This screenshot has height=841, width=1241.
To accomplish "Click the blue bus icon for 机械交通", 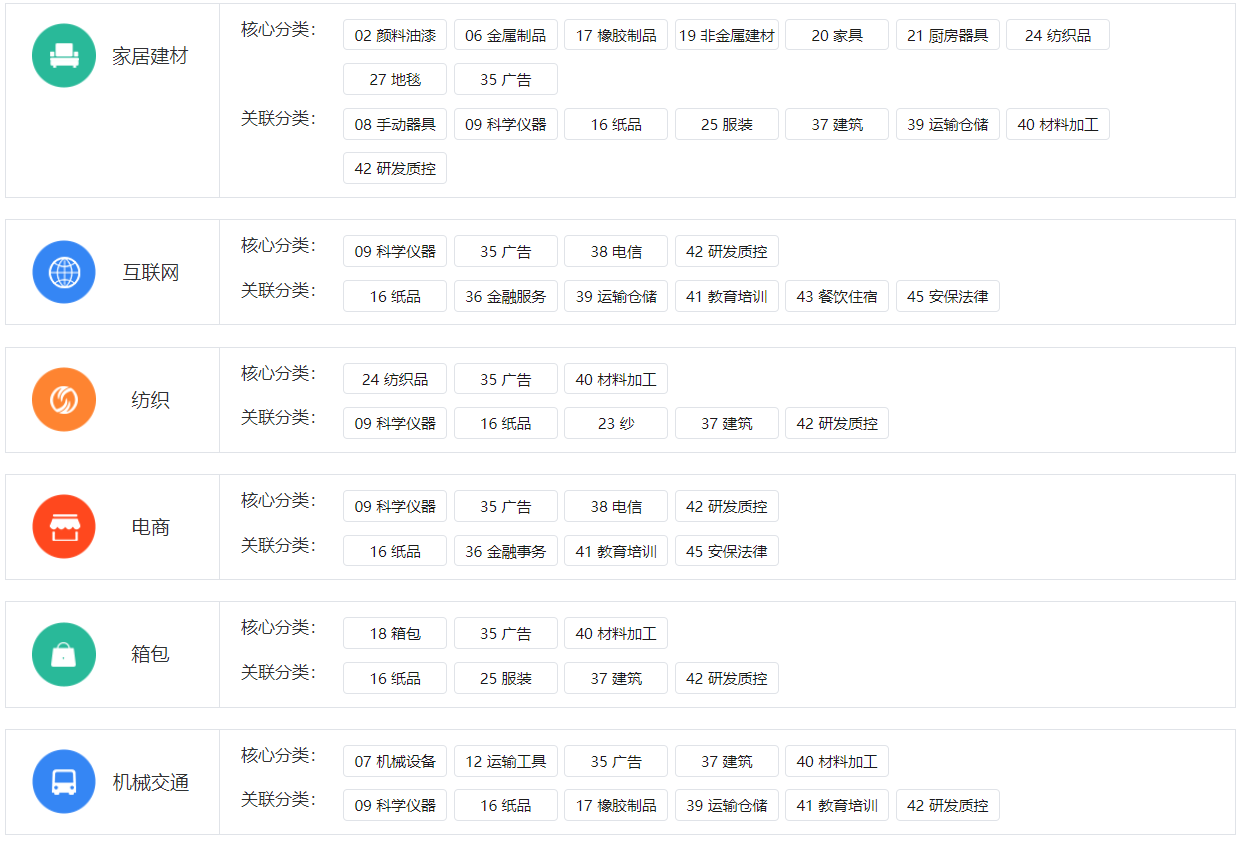I will [64, 782].
